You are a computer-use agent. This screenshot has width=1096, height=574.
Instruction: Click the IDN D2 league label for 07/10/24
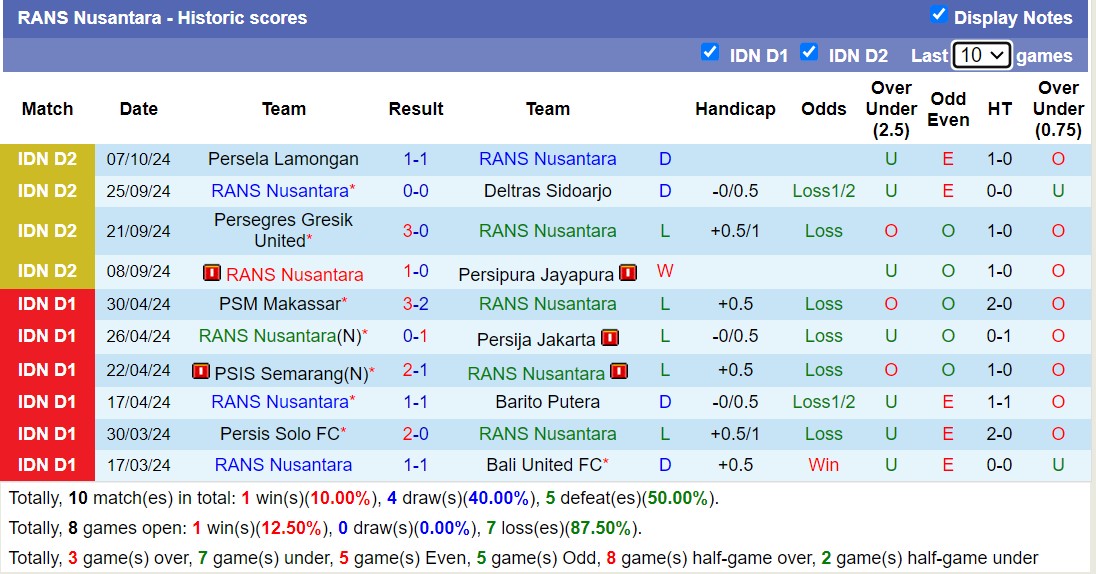[x=47, y=159]
